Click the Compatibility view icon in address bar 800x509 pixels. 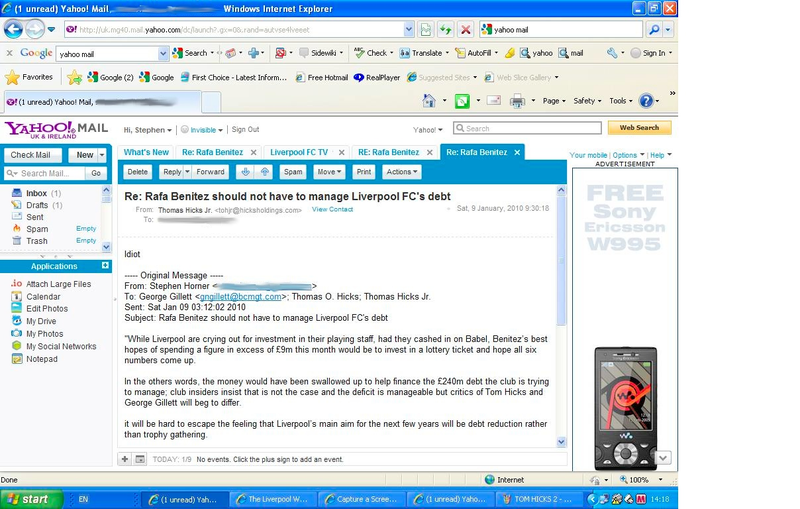pos(426,30)
